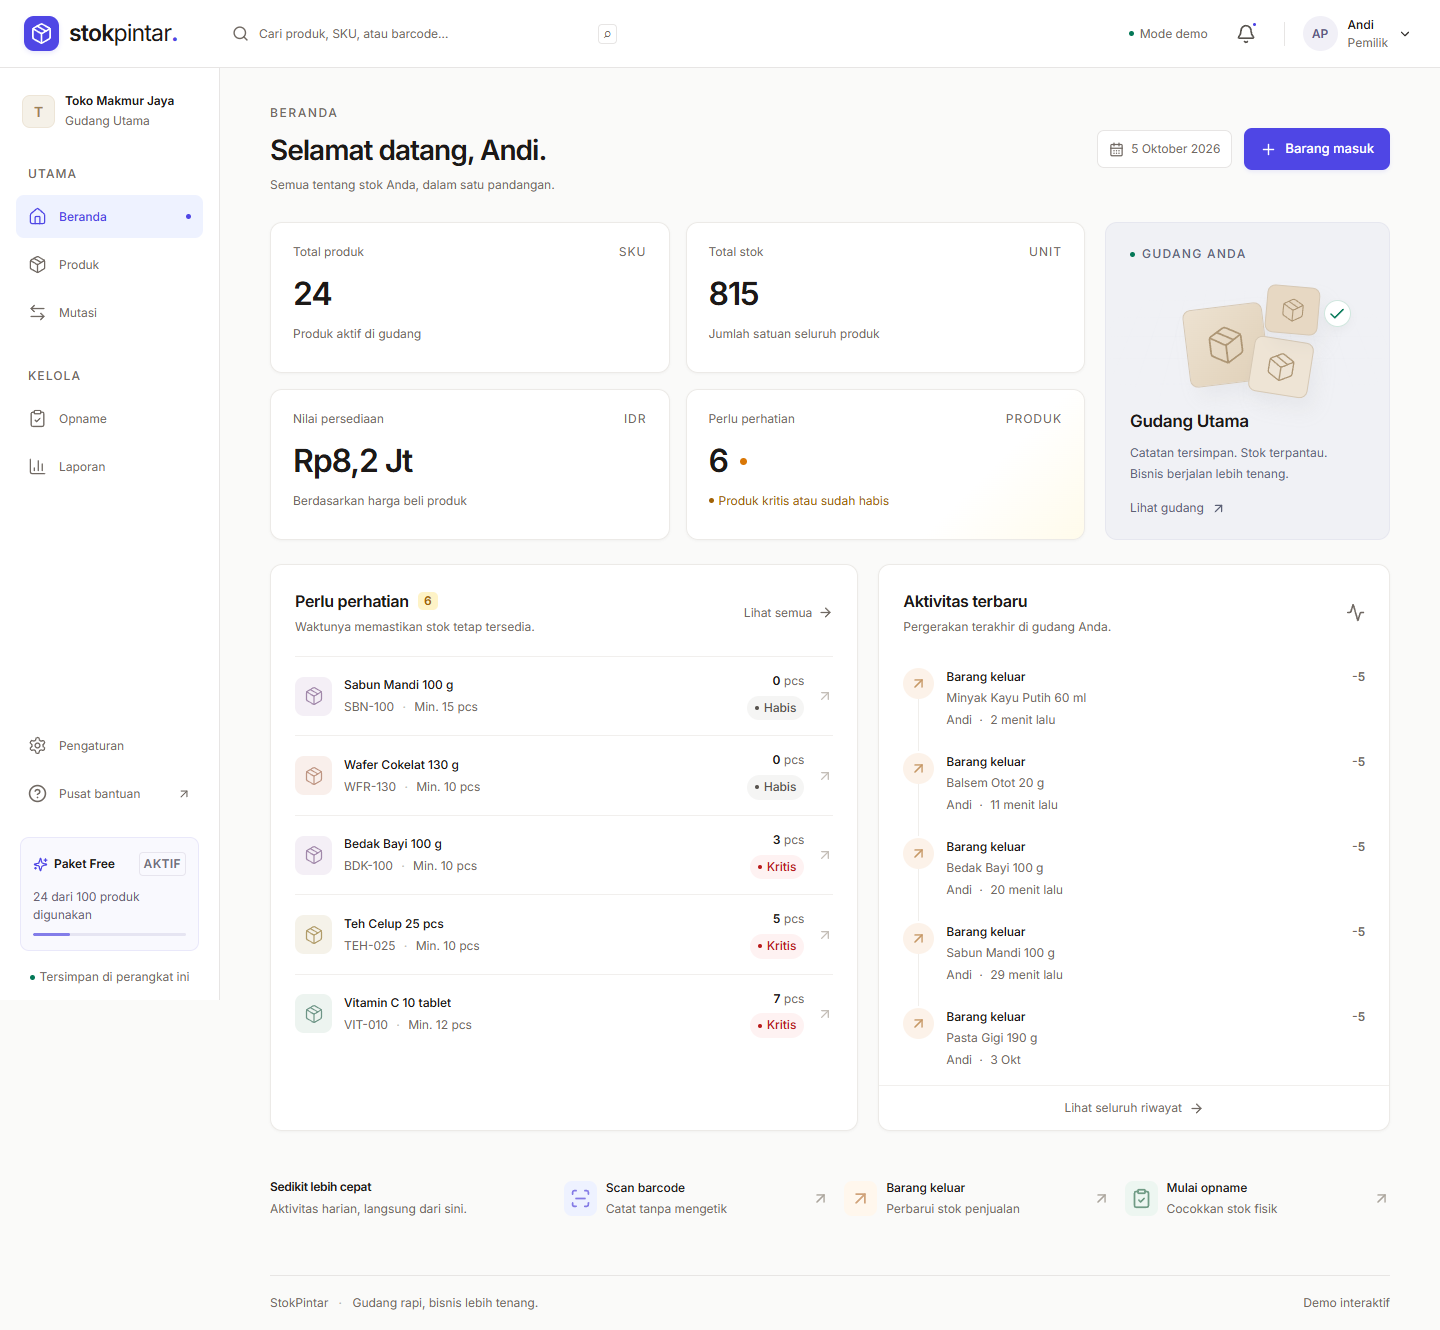Image resolution: width=1440 pixels, height=1330 pixels.
Task: Click Kritis badge for Bedak Bayi
Action: click(777, 867)
